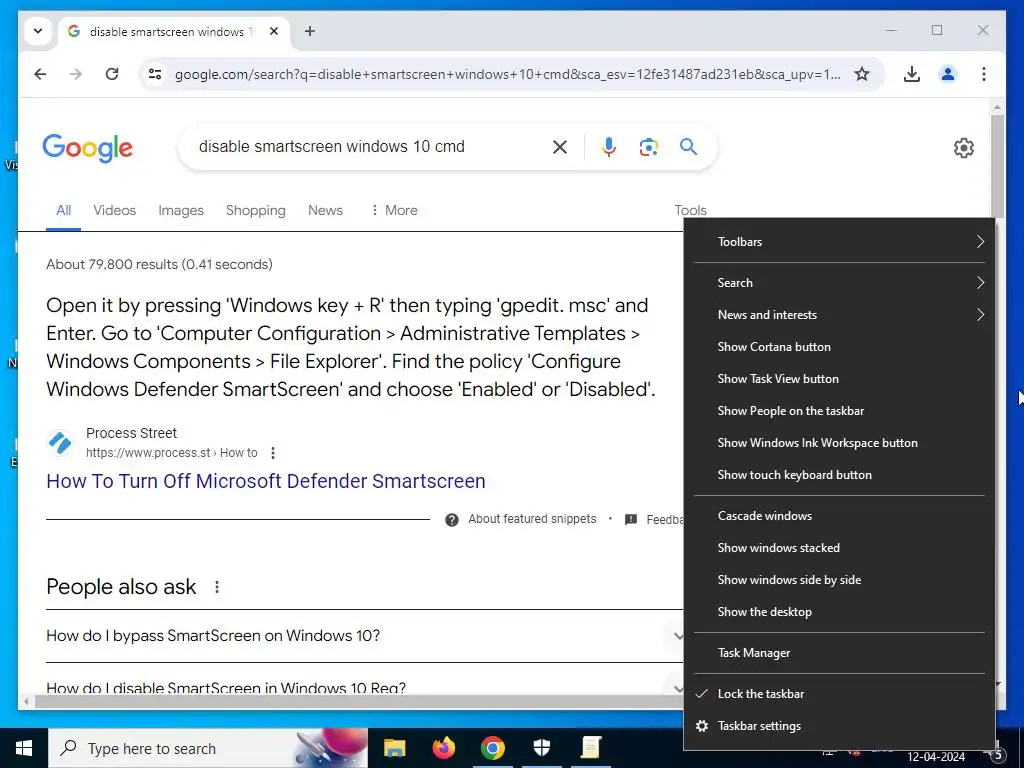Open the More search filters dropdown
Image resolution: width=1024 pixels, height=768 pixels.
(x=394, y=210)
